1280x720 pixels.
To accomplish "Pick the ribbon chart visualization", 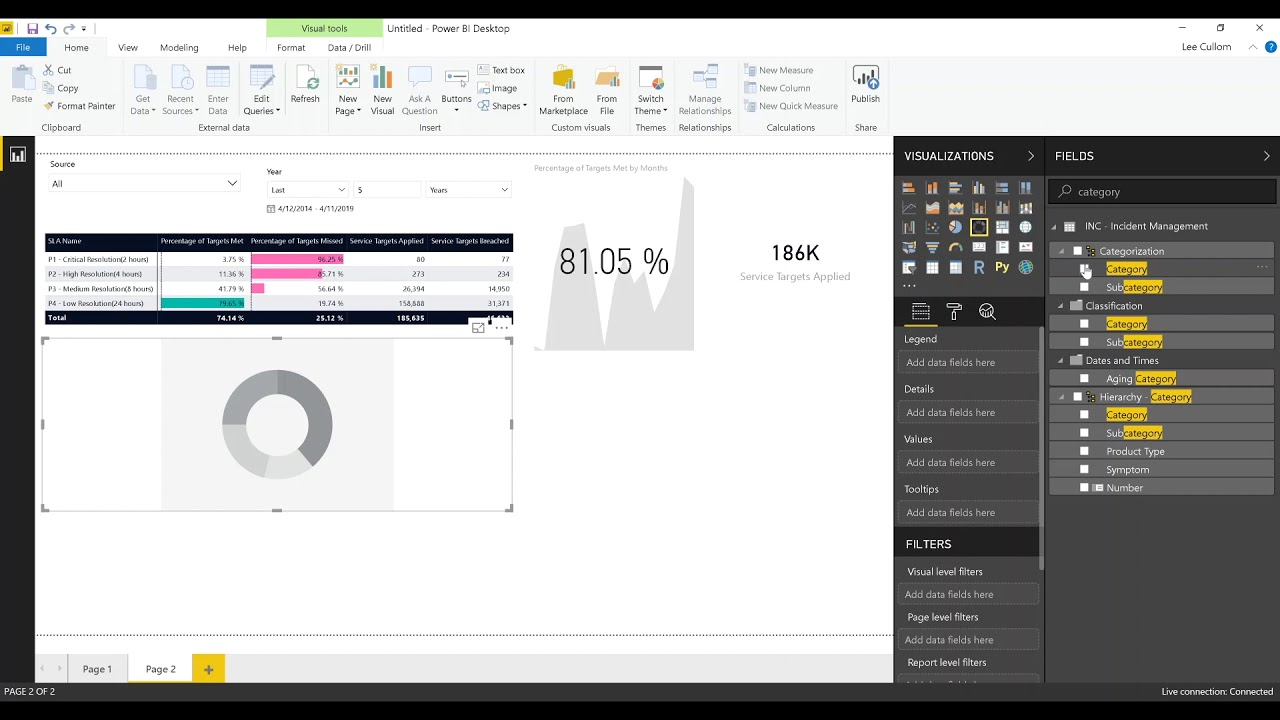I will (1025, 208).
